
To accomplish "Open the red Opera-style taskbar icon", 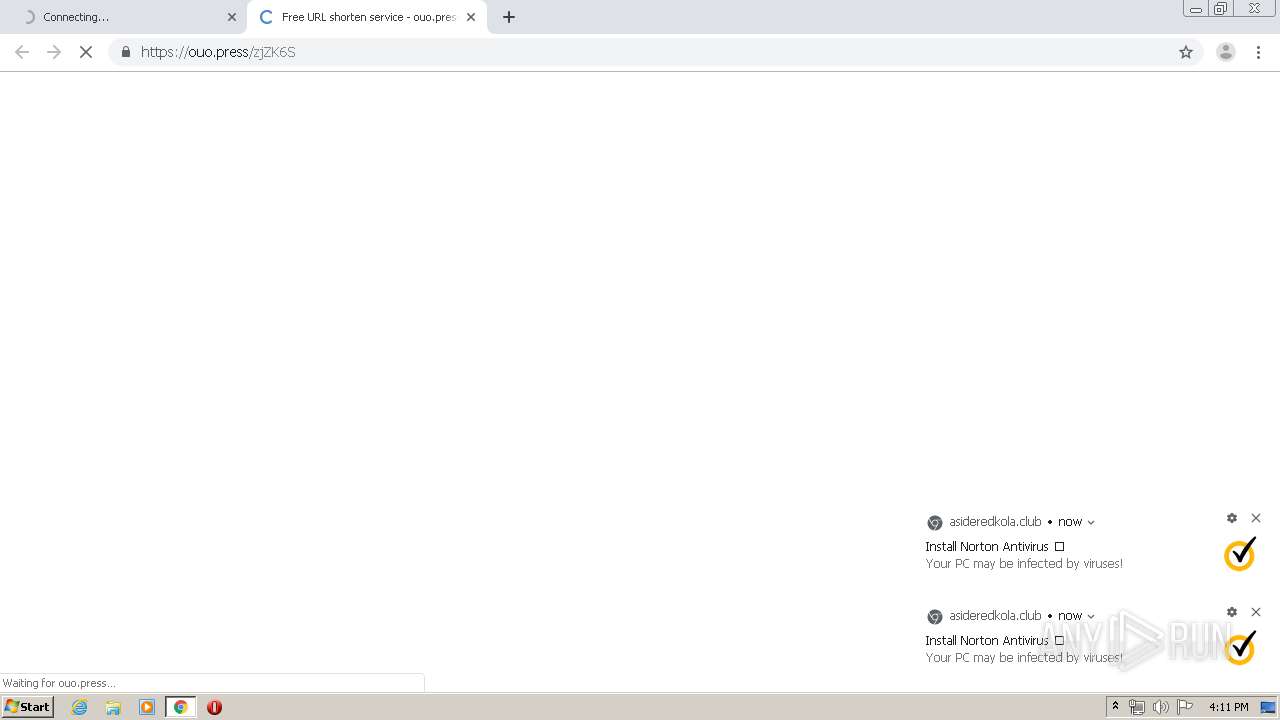I will (x=214, y=707).
